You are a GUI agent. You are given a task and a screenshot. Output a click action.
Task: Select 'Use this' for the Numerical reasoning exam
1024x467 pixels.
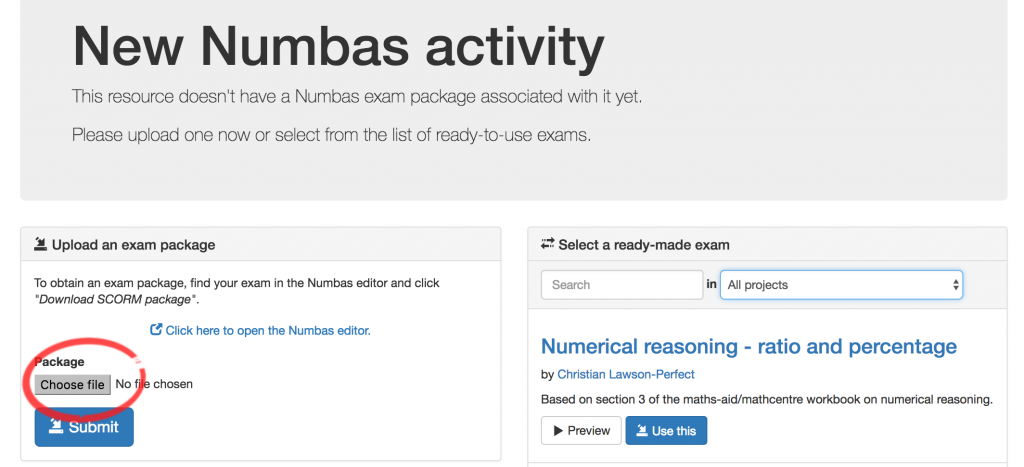(x=666, y=431)
